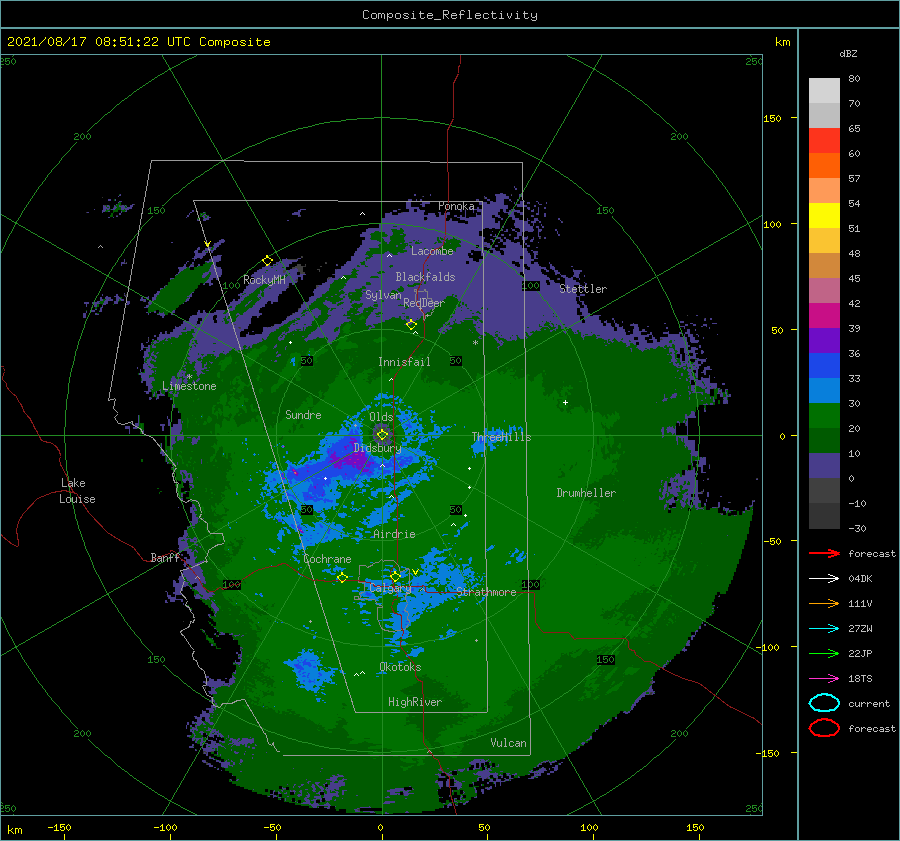Screen dimensions: 900x841
Task: Click the Calgary city label
Action: click(x=390, y=588)
